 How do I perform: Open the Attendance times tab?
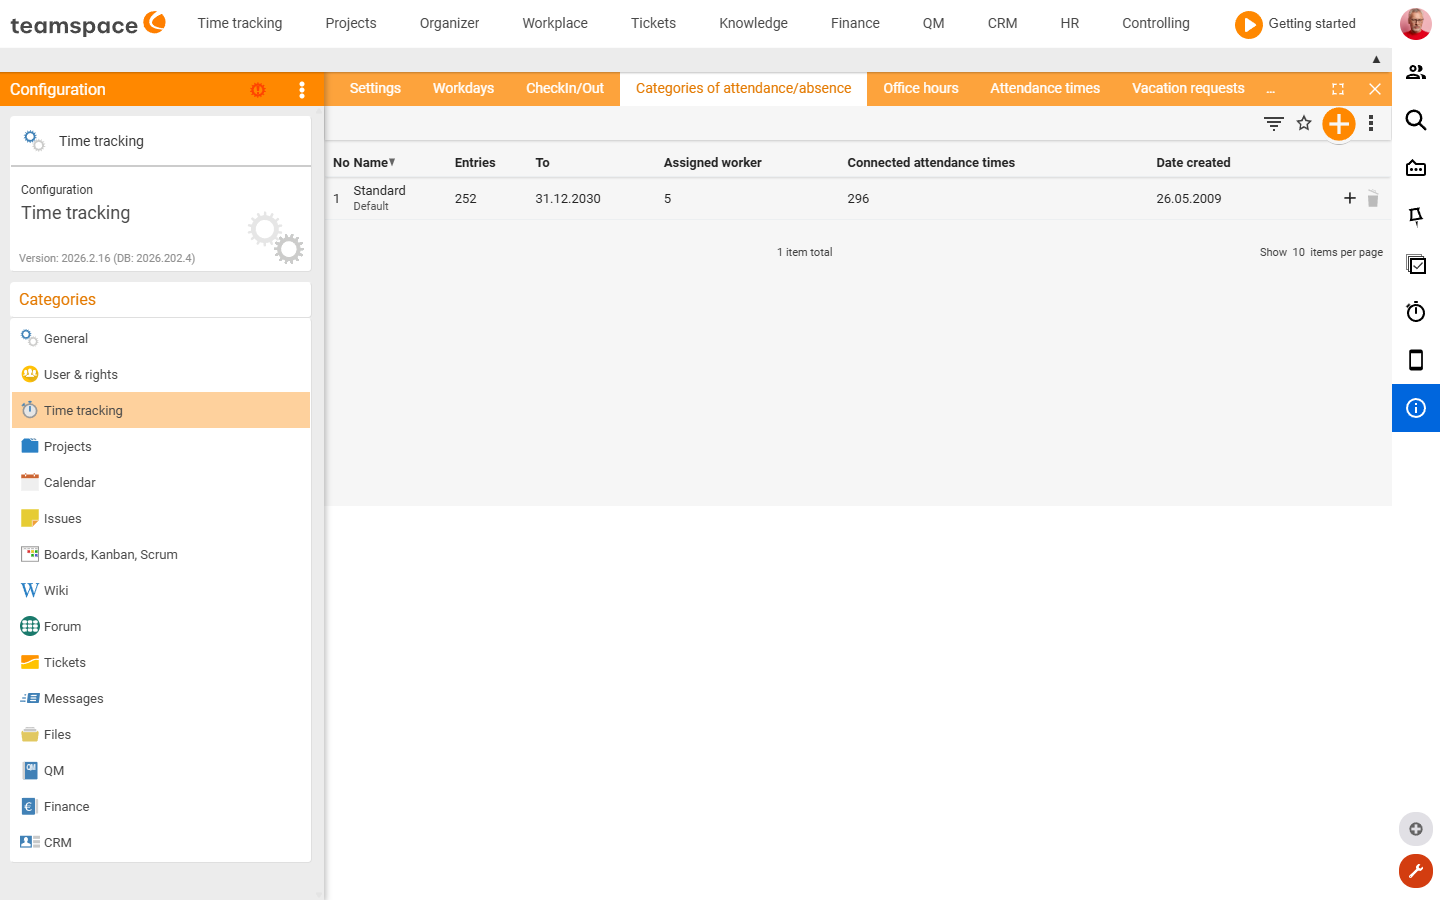coord(1045,88)
